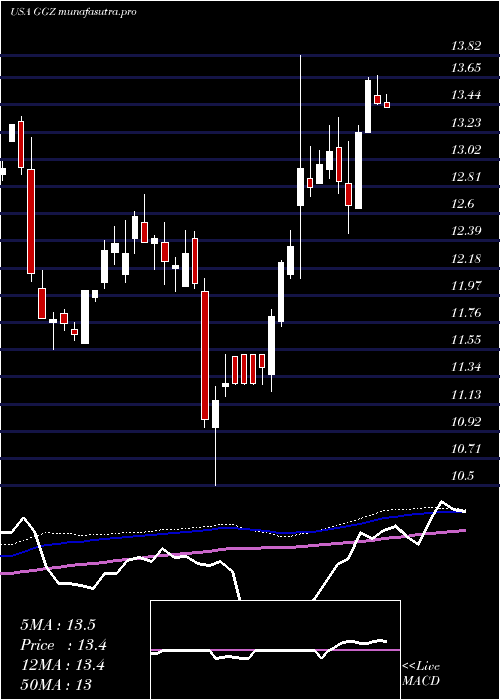This screenshot has height=700, width=500.
Task: Click the 13.82 price axis label
Action: coord(466,46)
